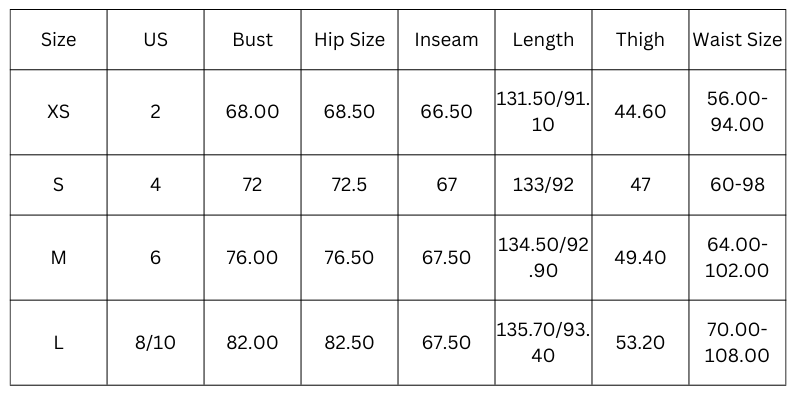Image resolution: width=800 pixels, height=400 pixels.
Task: Select the Hip Size header cell
Action: coord(349,40)
